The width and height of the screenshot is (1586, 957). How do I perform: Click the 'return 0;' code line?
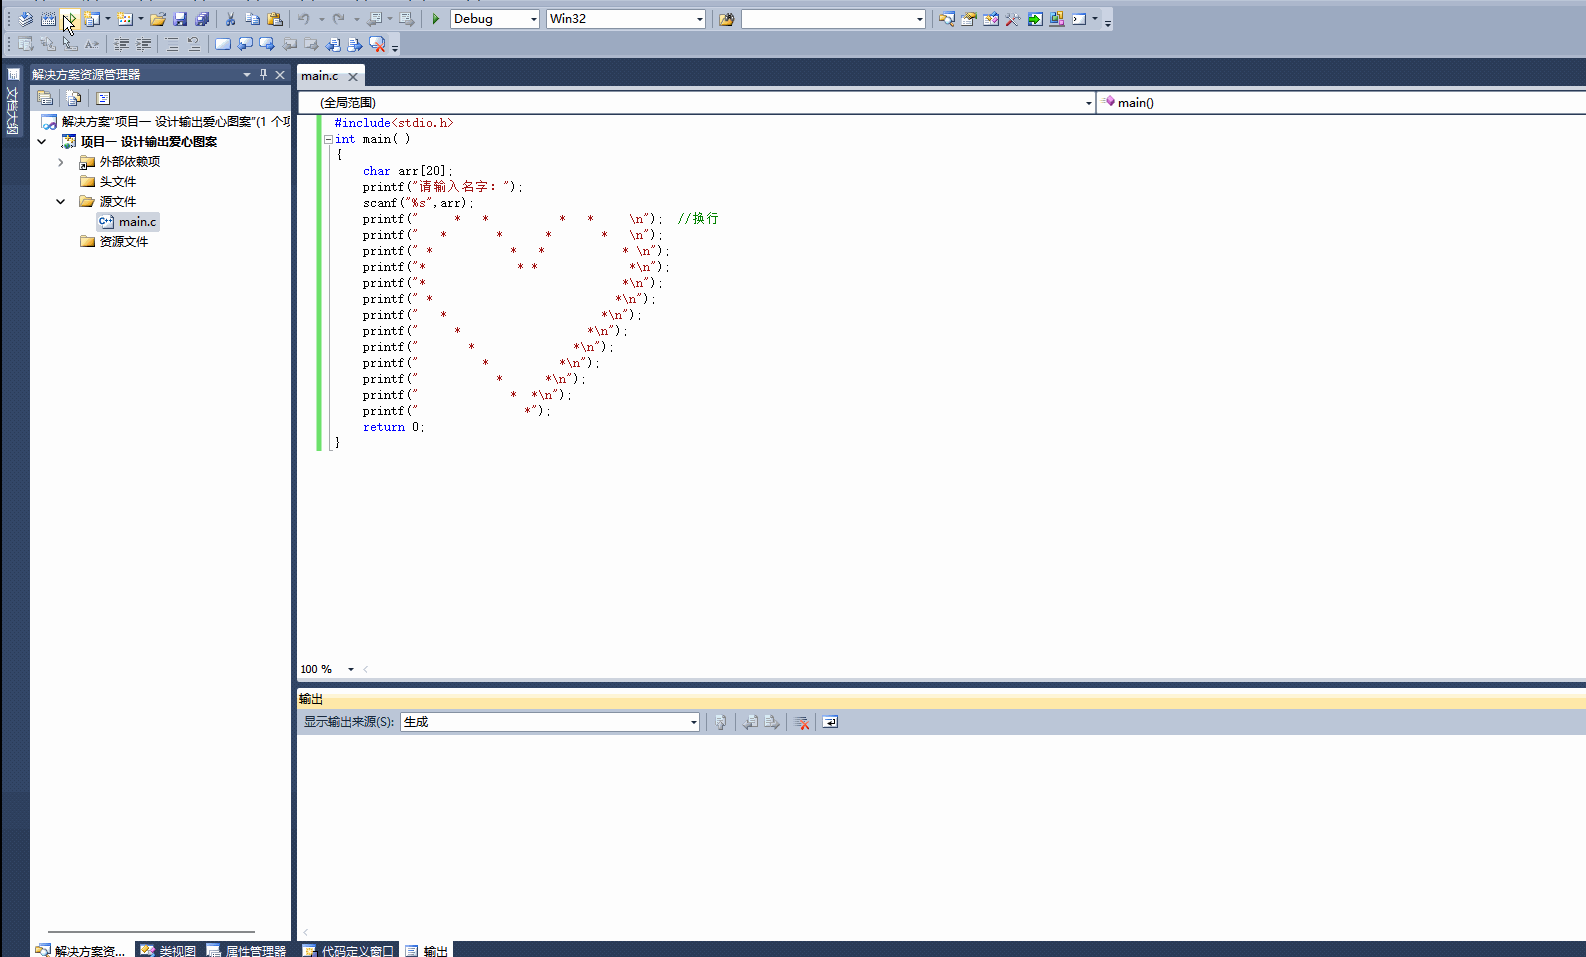point(393,427)
